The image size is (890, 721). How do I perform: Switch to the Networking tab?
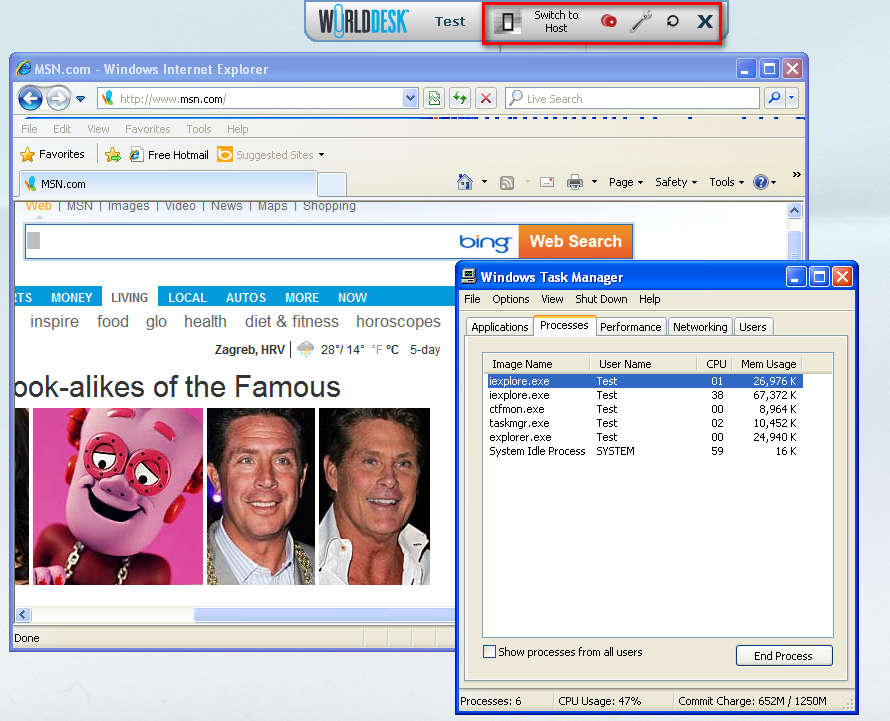coord(700,327)
